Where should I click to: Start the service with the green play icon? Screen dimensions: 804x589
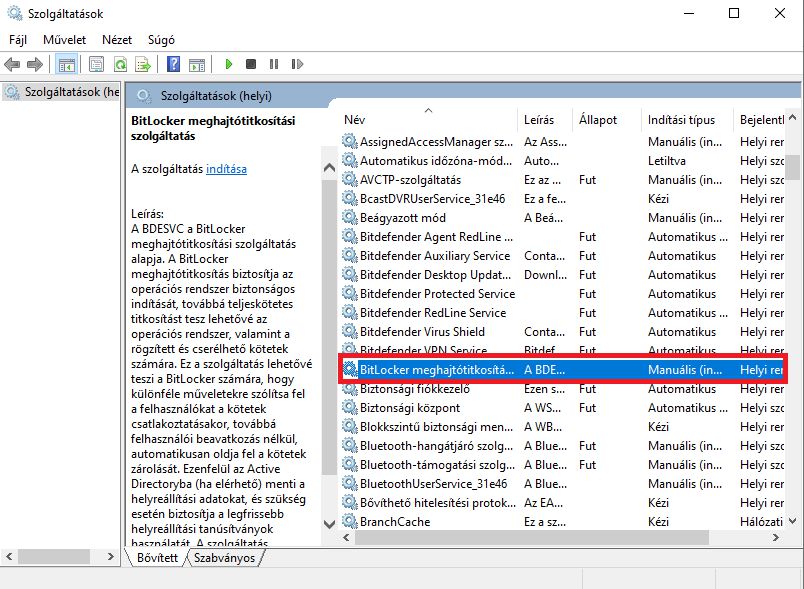[229, 64]
